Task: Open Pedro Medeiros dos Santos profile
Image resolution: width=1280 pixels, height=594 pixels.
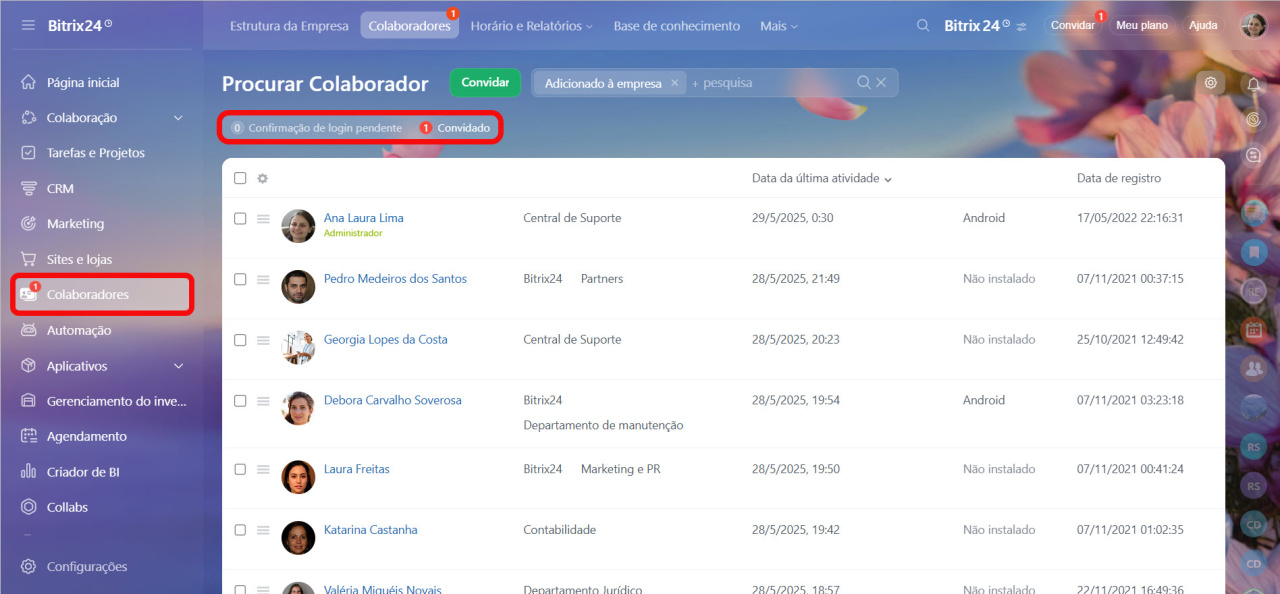Action: (x=395, y=279)
